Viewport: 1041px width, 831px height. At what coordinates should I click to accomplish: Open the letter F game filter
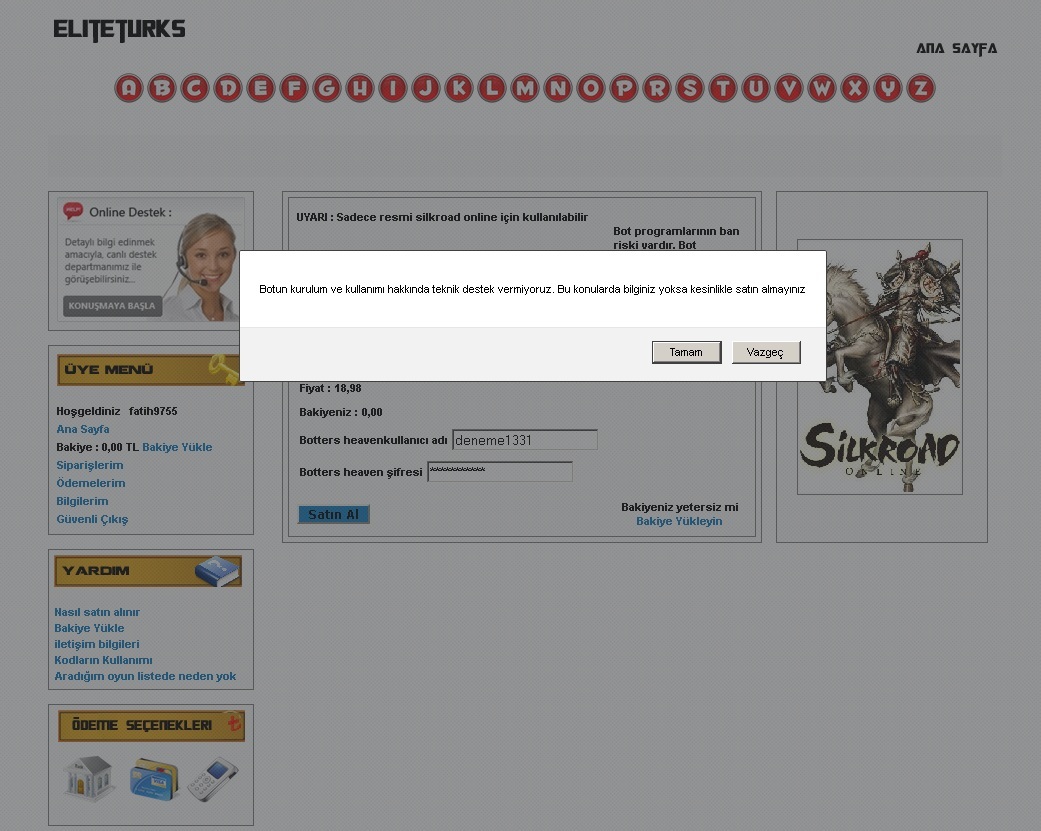pyautogui.click(x=293, y=88)
